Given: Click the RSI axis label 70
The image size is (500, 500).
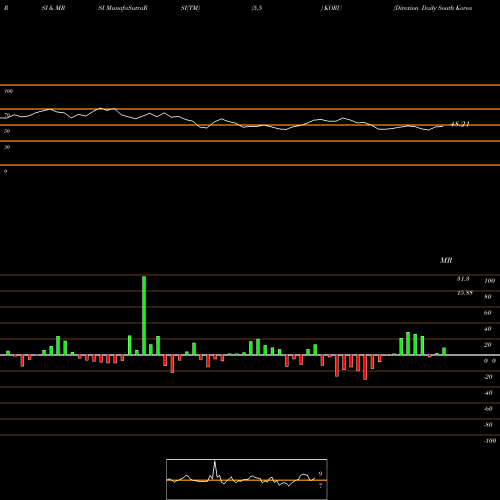Looking at the screenshot, I should (x=7, y=115).
